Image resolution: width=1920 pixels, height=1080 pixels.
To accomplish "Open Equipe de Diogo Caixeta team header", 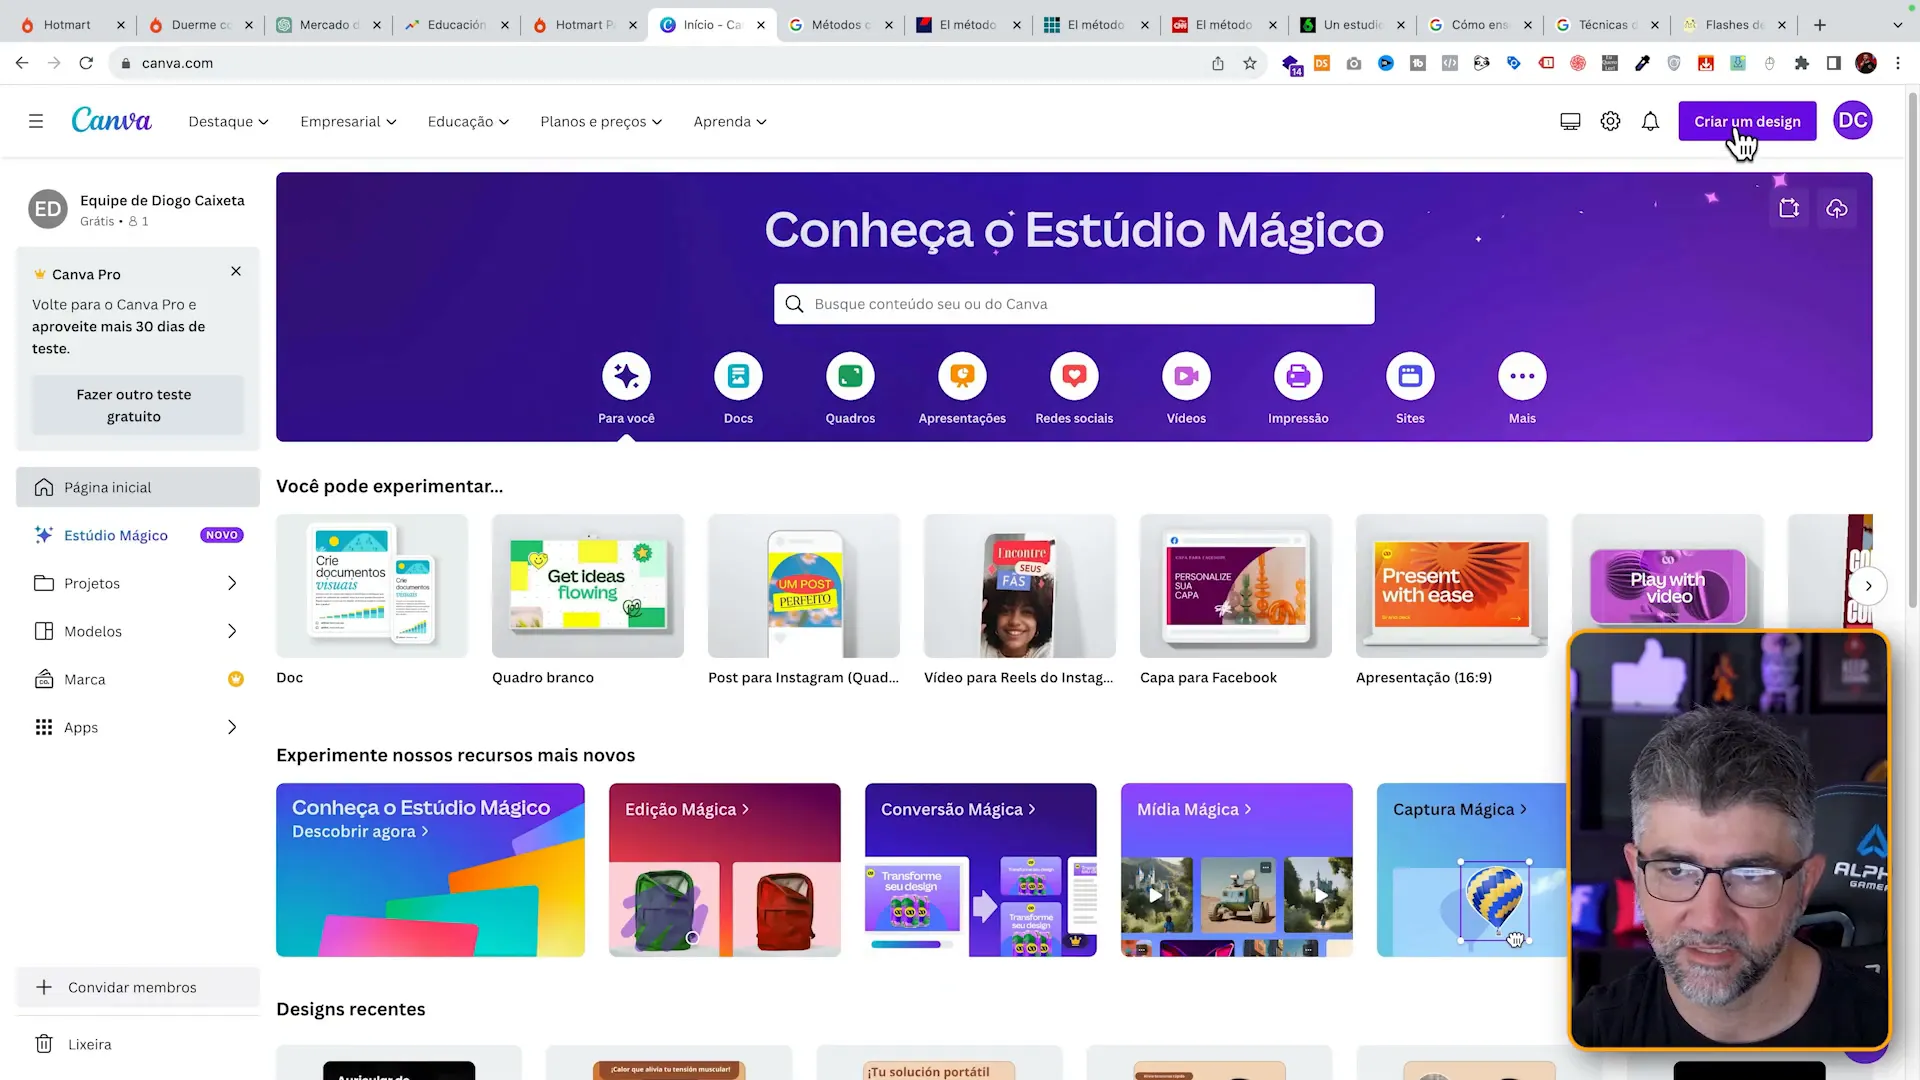I will pyautogui.click(x=138, y=209).
